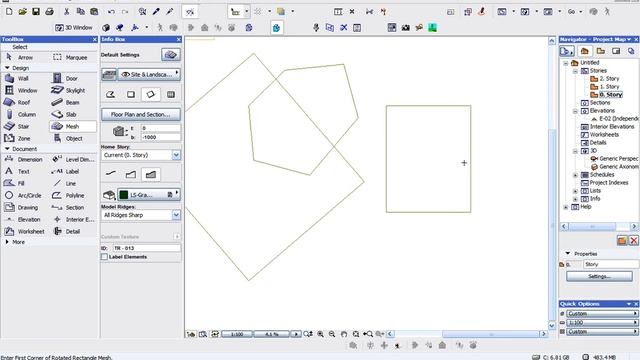
Task: Select the Beam tool
Action: coord(66,102)
